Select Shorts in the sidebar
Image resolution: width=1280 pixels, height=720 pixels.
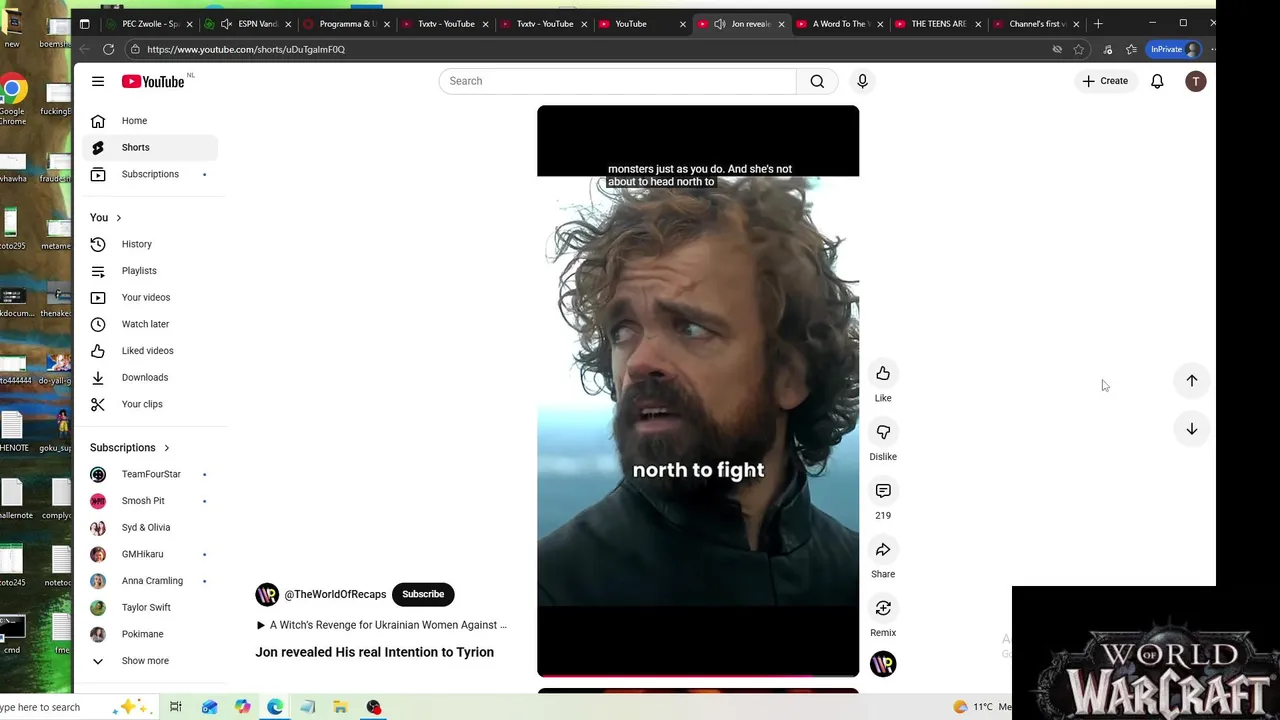pos(150,147)
